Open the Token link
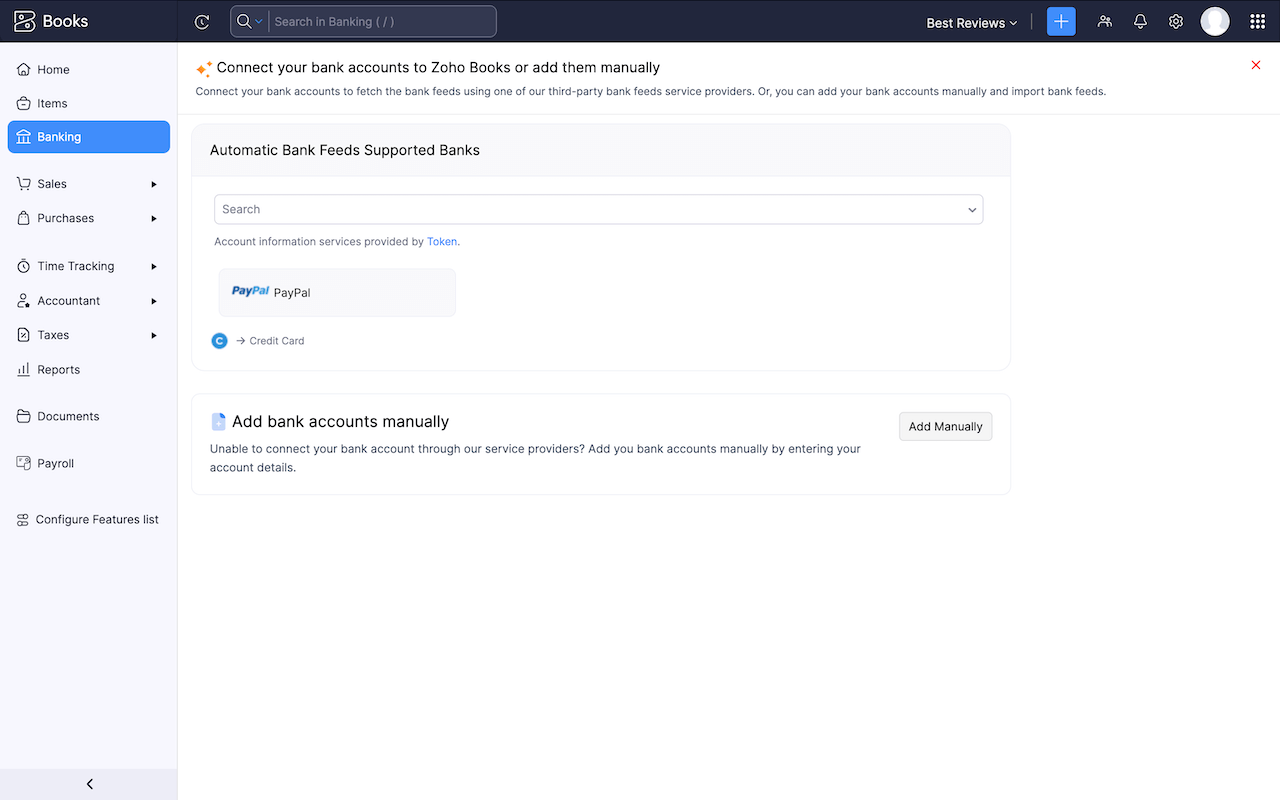Screen dimensions: 1280x800 (x=441, y=241)
